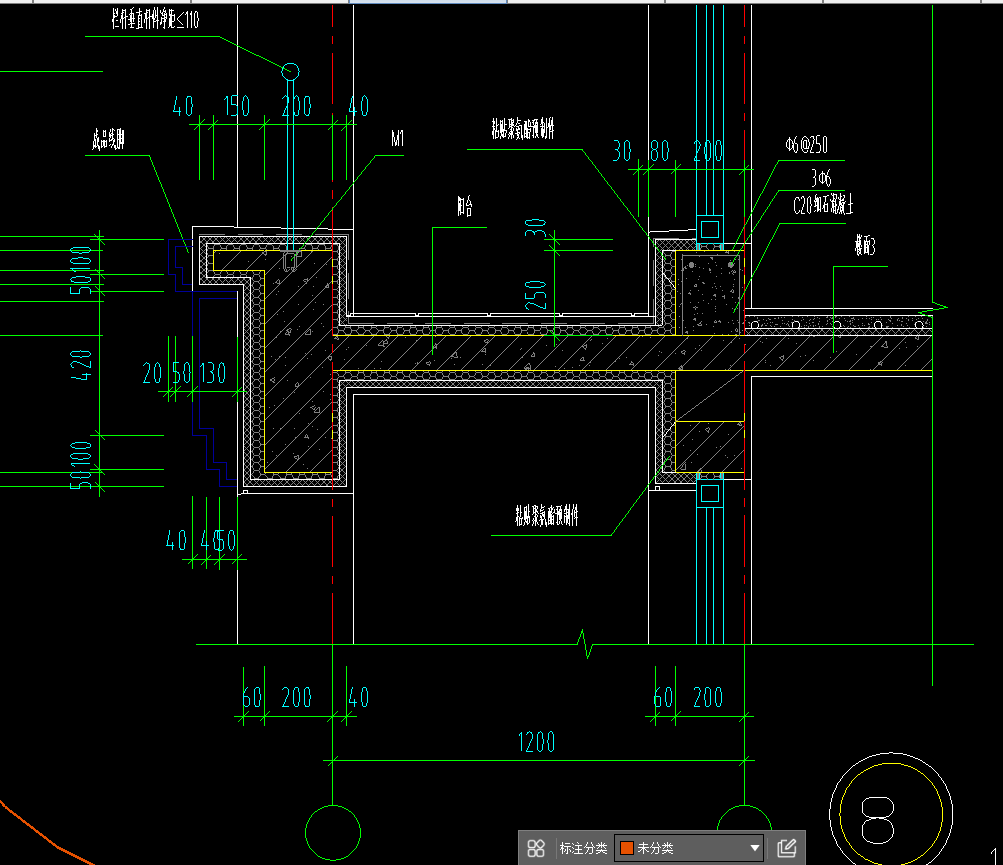Select the 3Φ6 rebar annotation
This screenshot has width=1003, height=865.
coord(821,177)
